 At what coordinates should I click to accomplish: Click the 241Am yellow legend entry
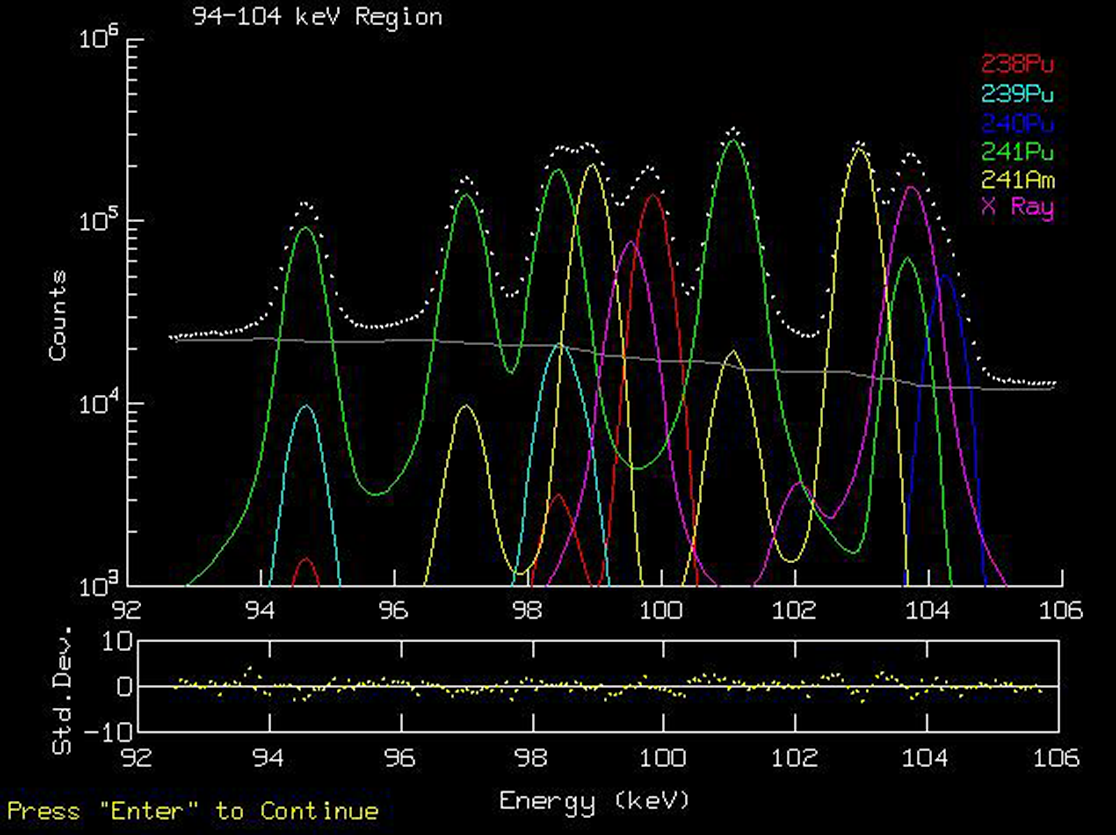1017,180
